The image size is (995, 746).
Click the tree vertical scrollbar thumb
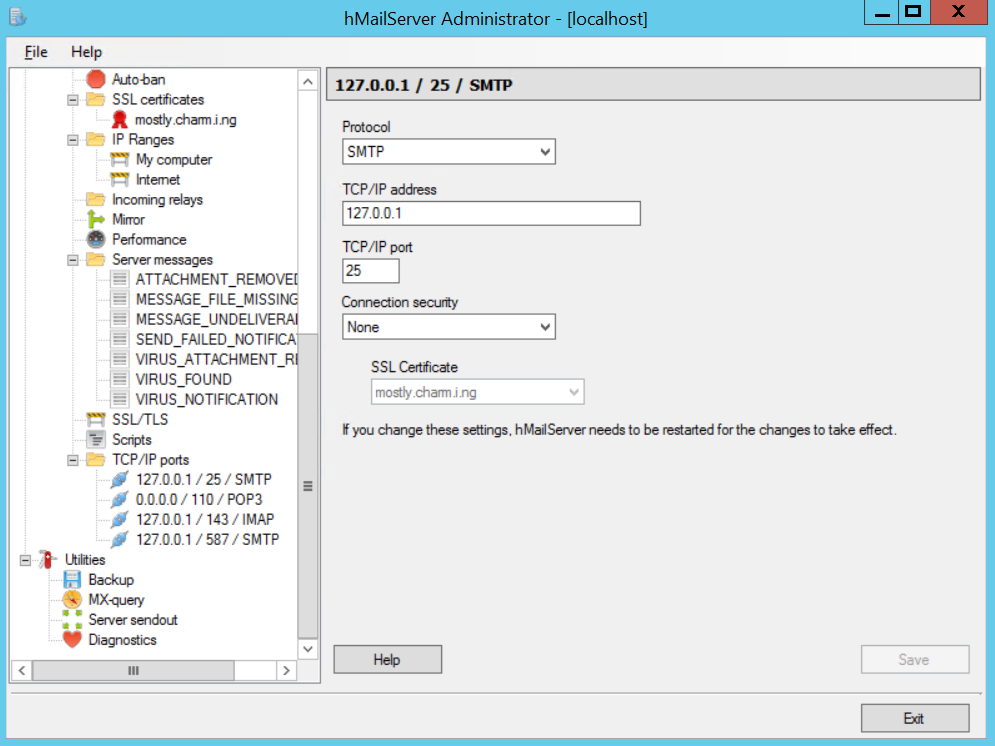308,486
